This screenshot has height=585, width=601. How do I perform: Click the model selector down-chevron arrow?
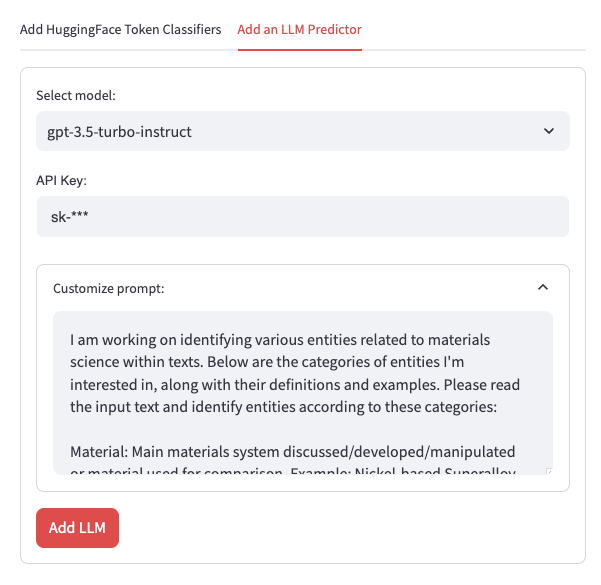click(x=549, y=131)
